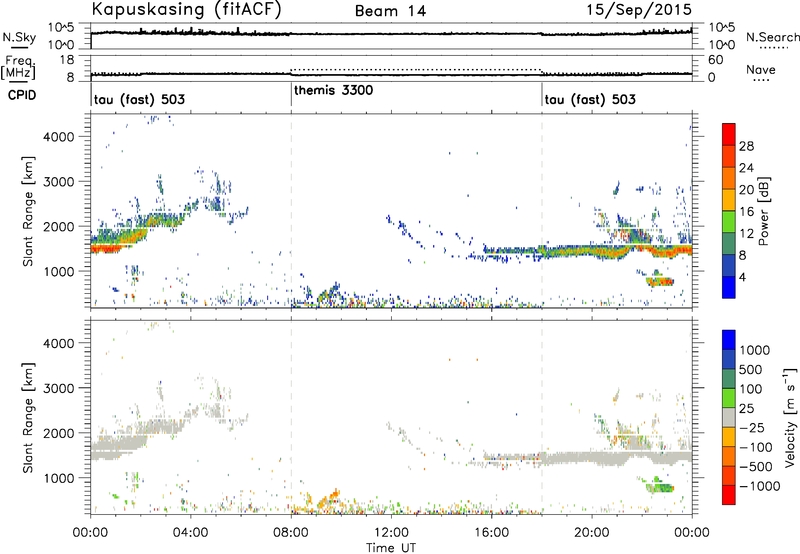Click the 2000 range tick in velocity panel
The width and height of the screenshot is (800, 554).
58,433
